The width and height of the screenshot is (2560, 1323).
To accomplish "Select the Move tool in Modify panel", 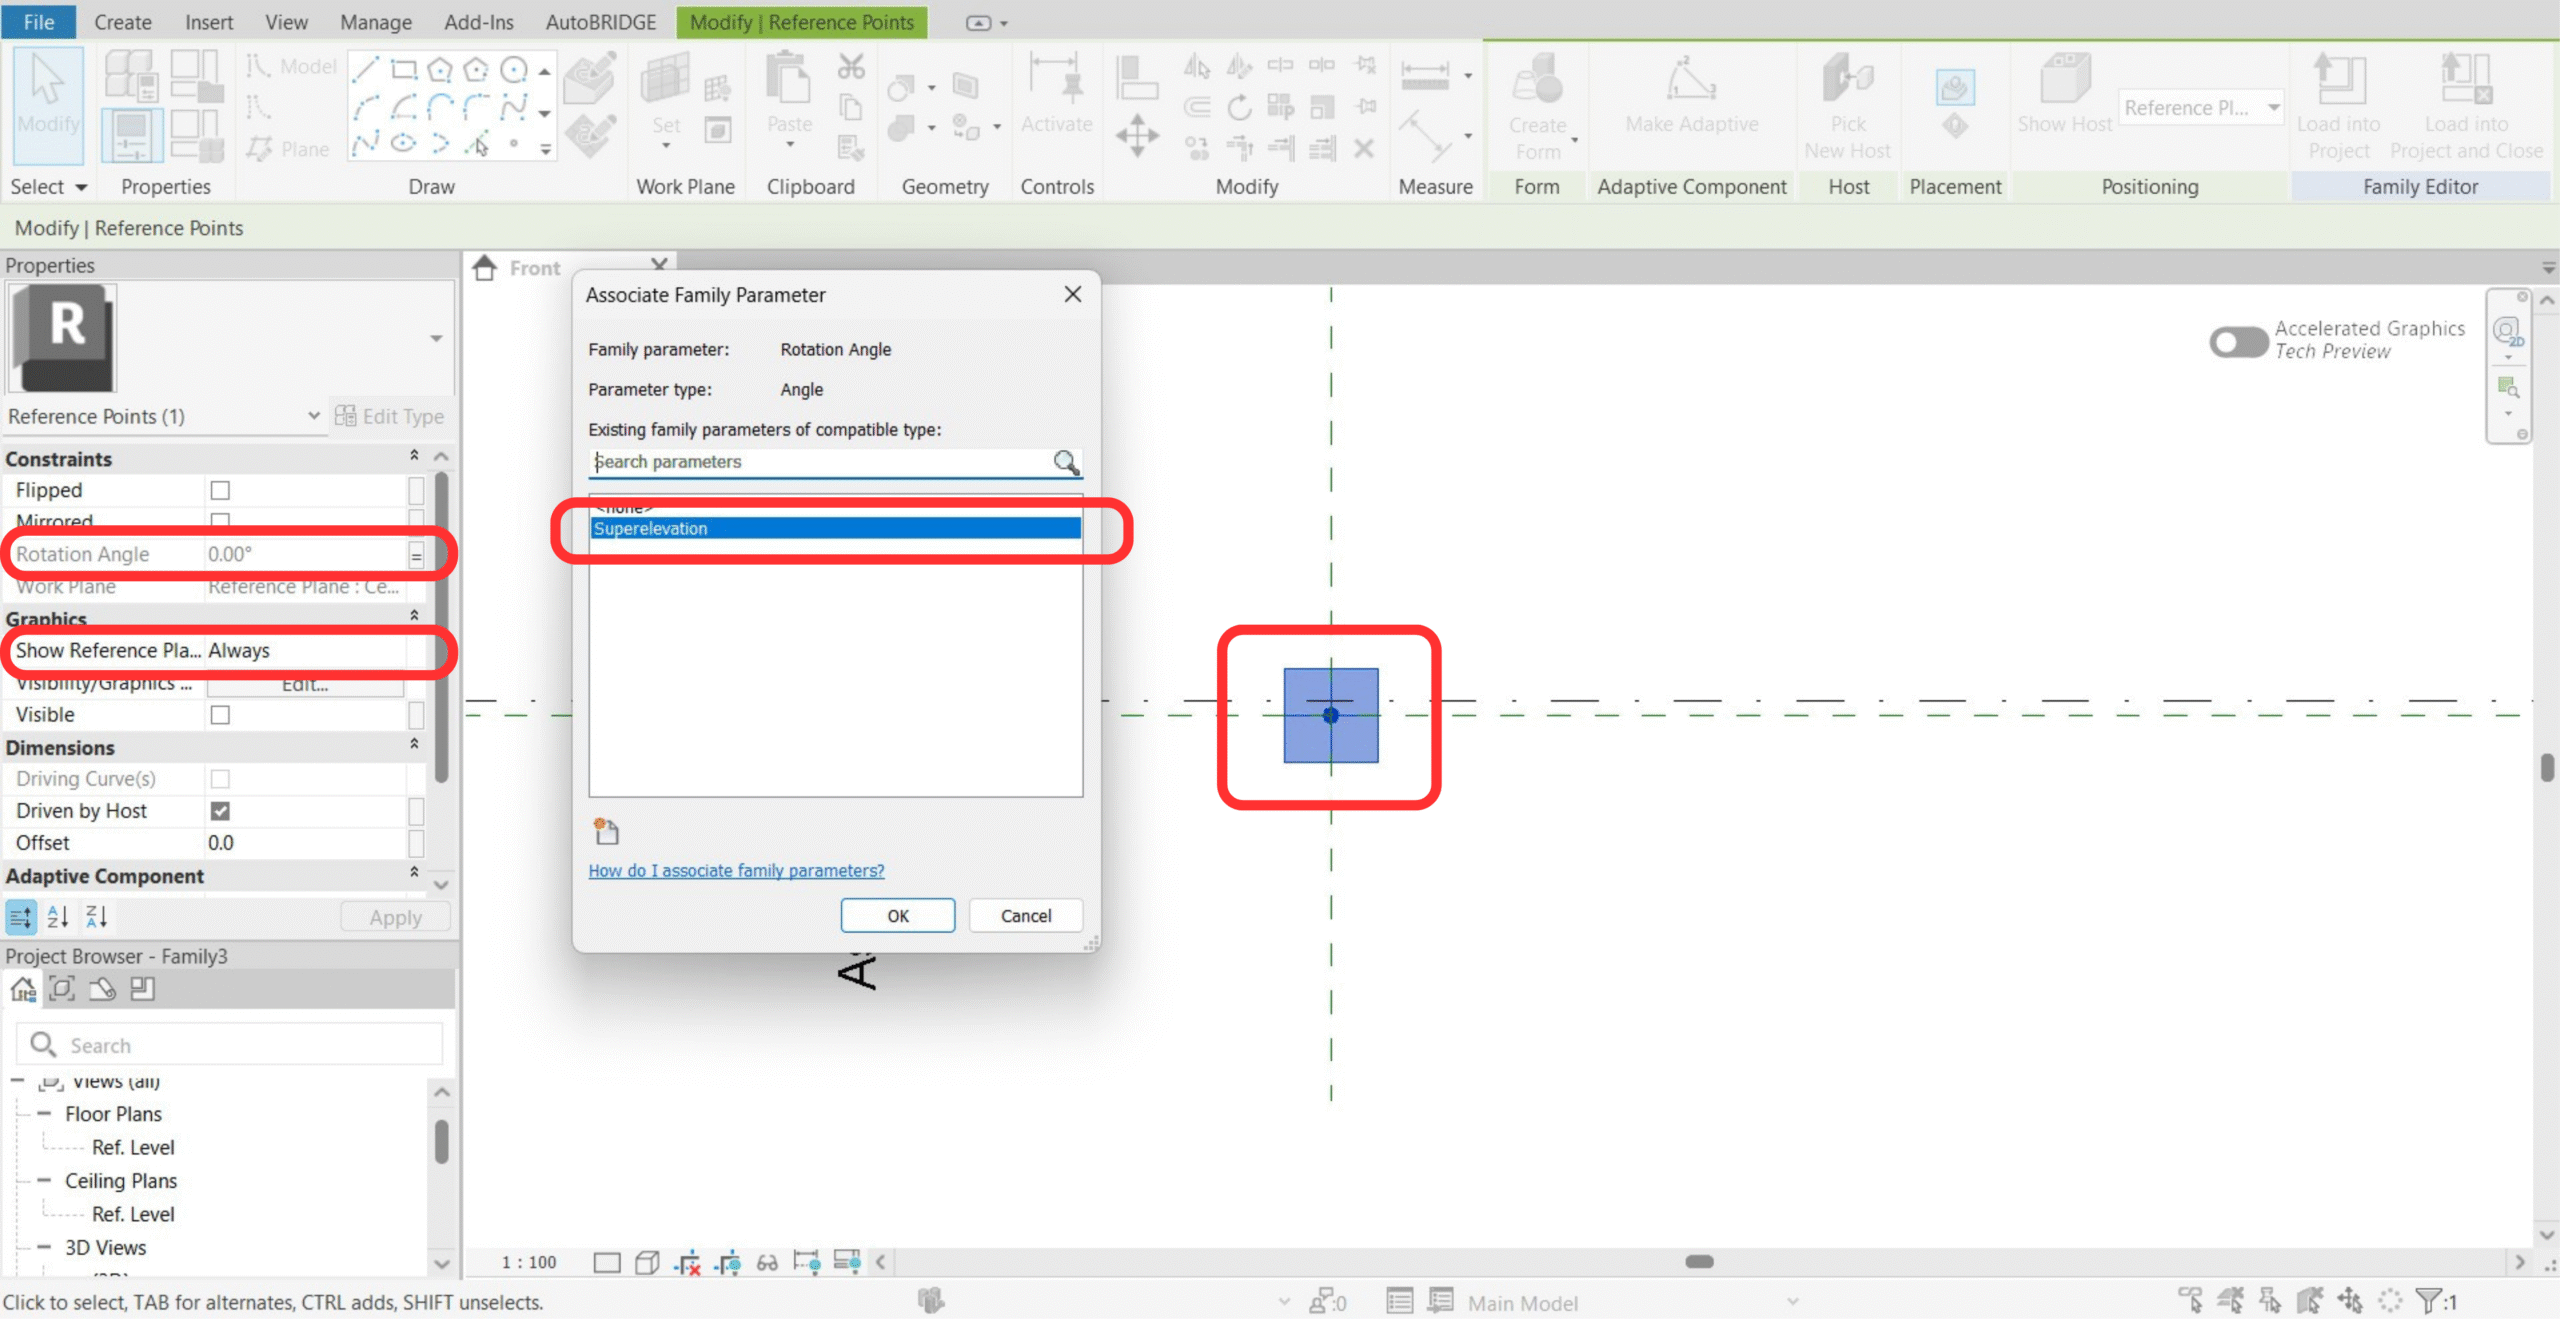I will click(x=1137, y=135).
